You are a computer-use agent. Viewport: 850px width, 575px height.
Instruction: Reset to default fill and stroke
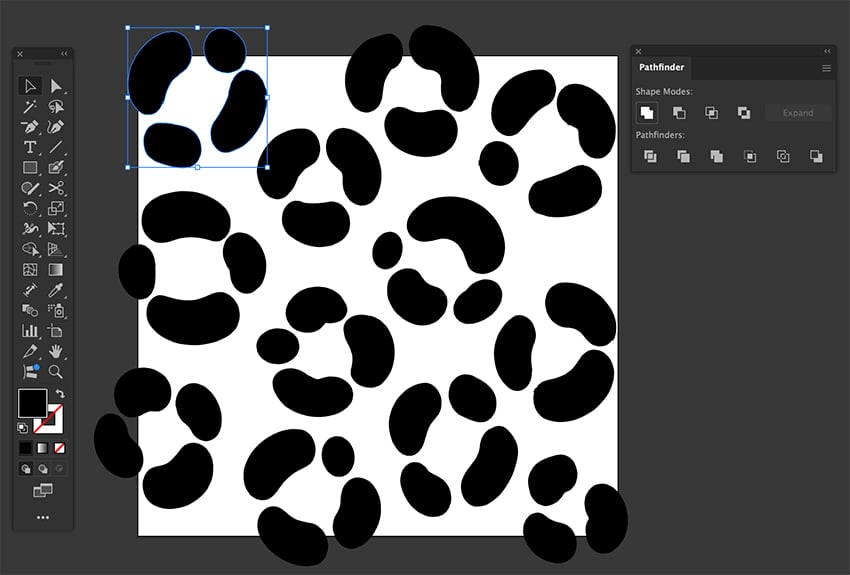pos(23,428)
